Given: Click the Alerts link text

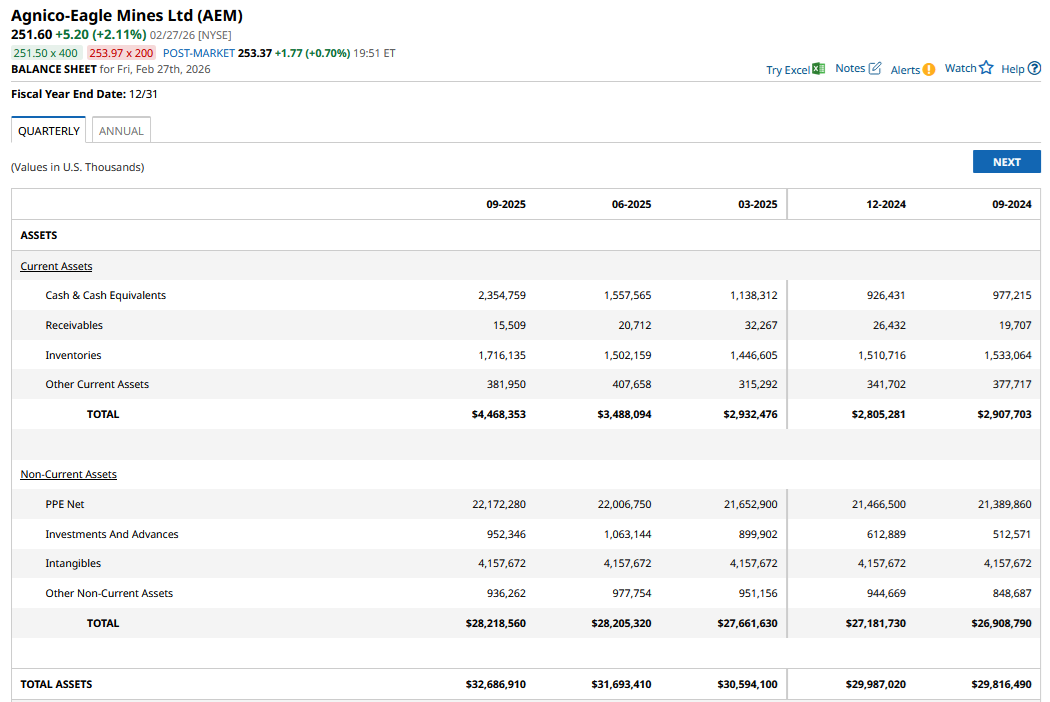Looking at the screenshot, I should (905, 70).
